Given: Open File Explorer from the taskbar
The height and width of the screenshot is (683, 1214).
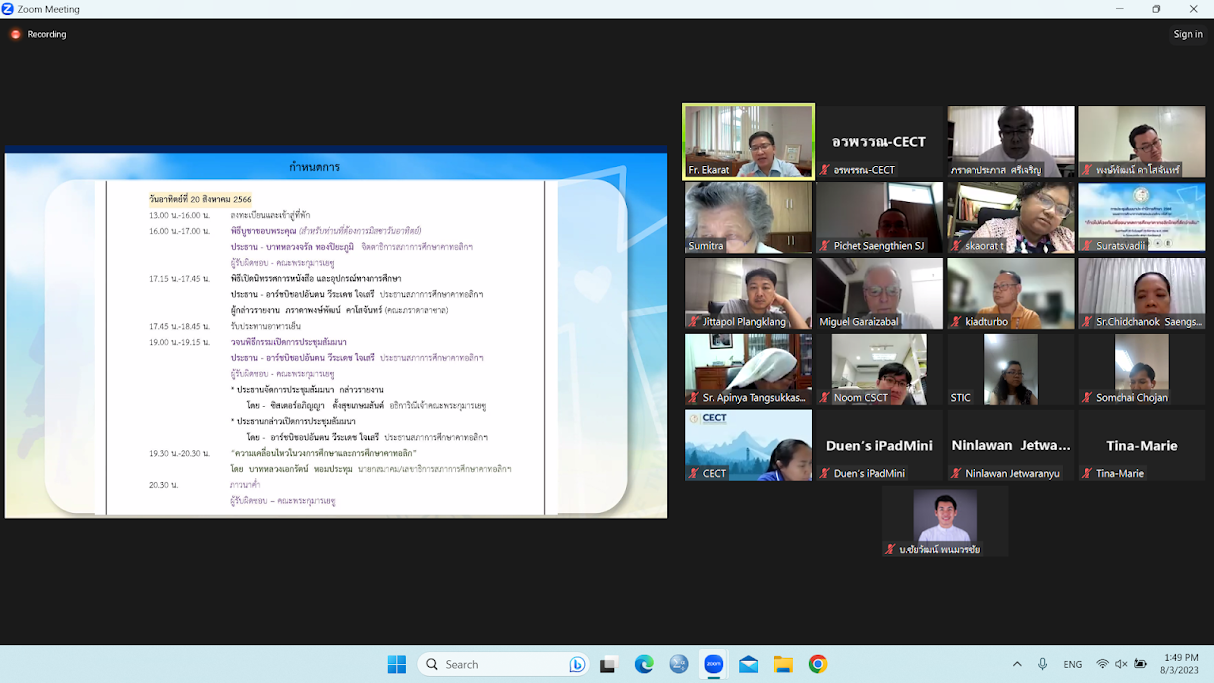Looking at the screenshot, I should (x=783, y=664).
